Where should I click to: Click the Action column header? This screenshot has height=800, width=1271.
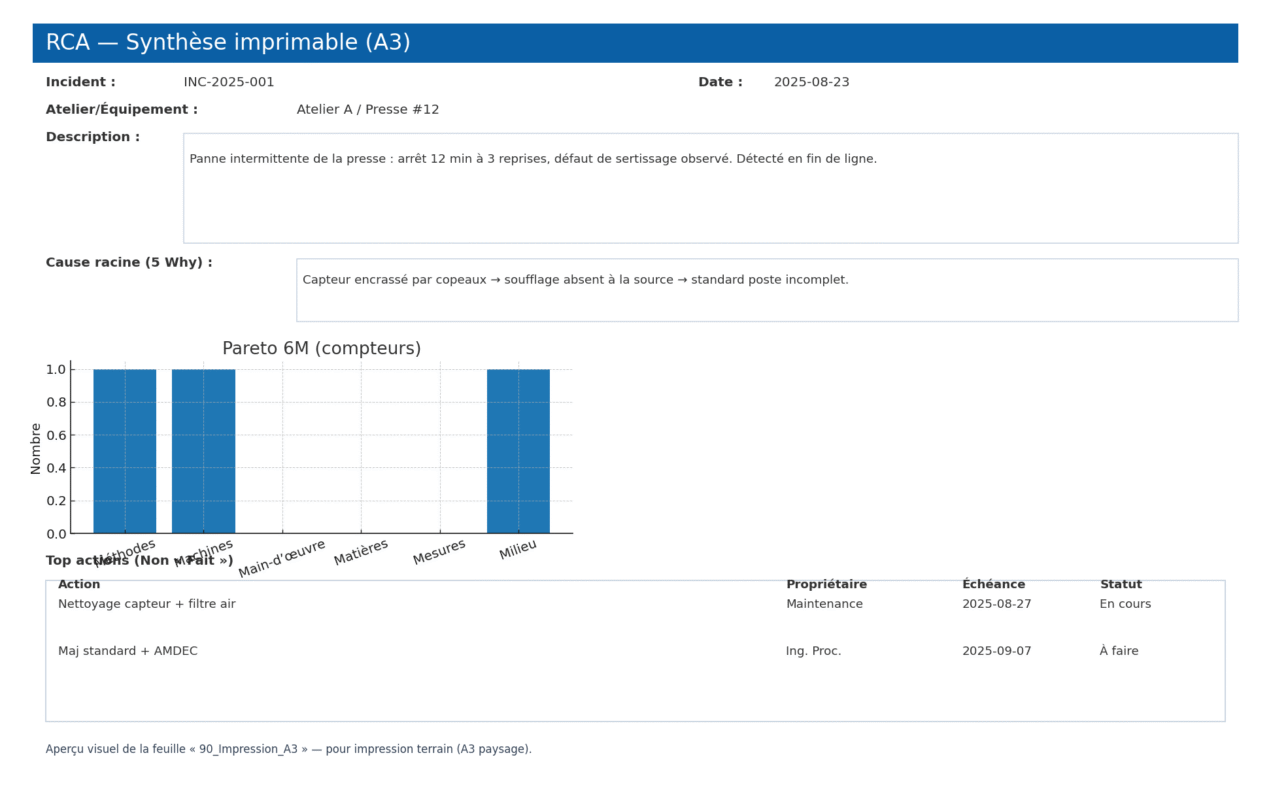pyautogui.click(x=79, y=584)
